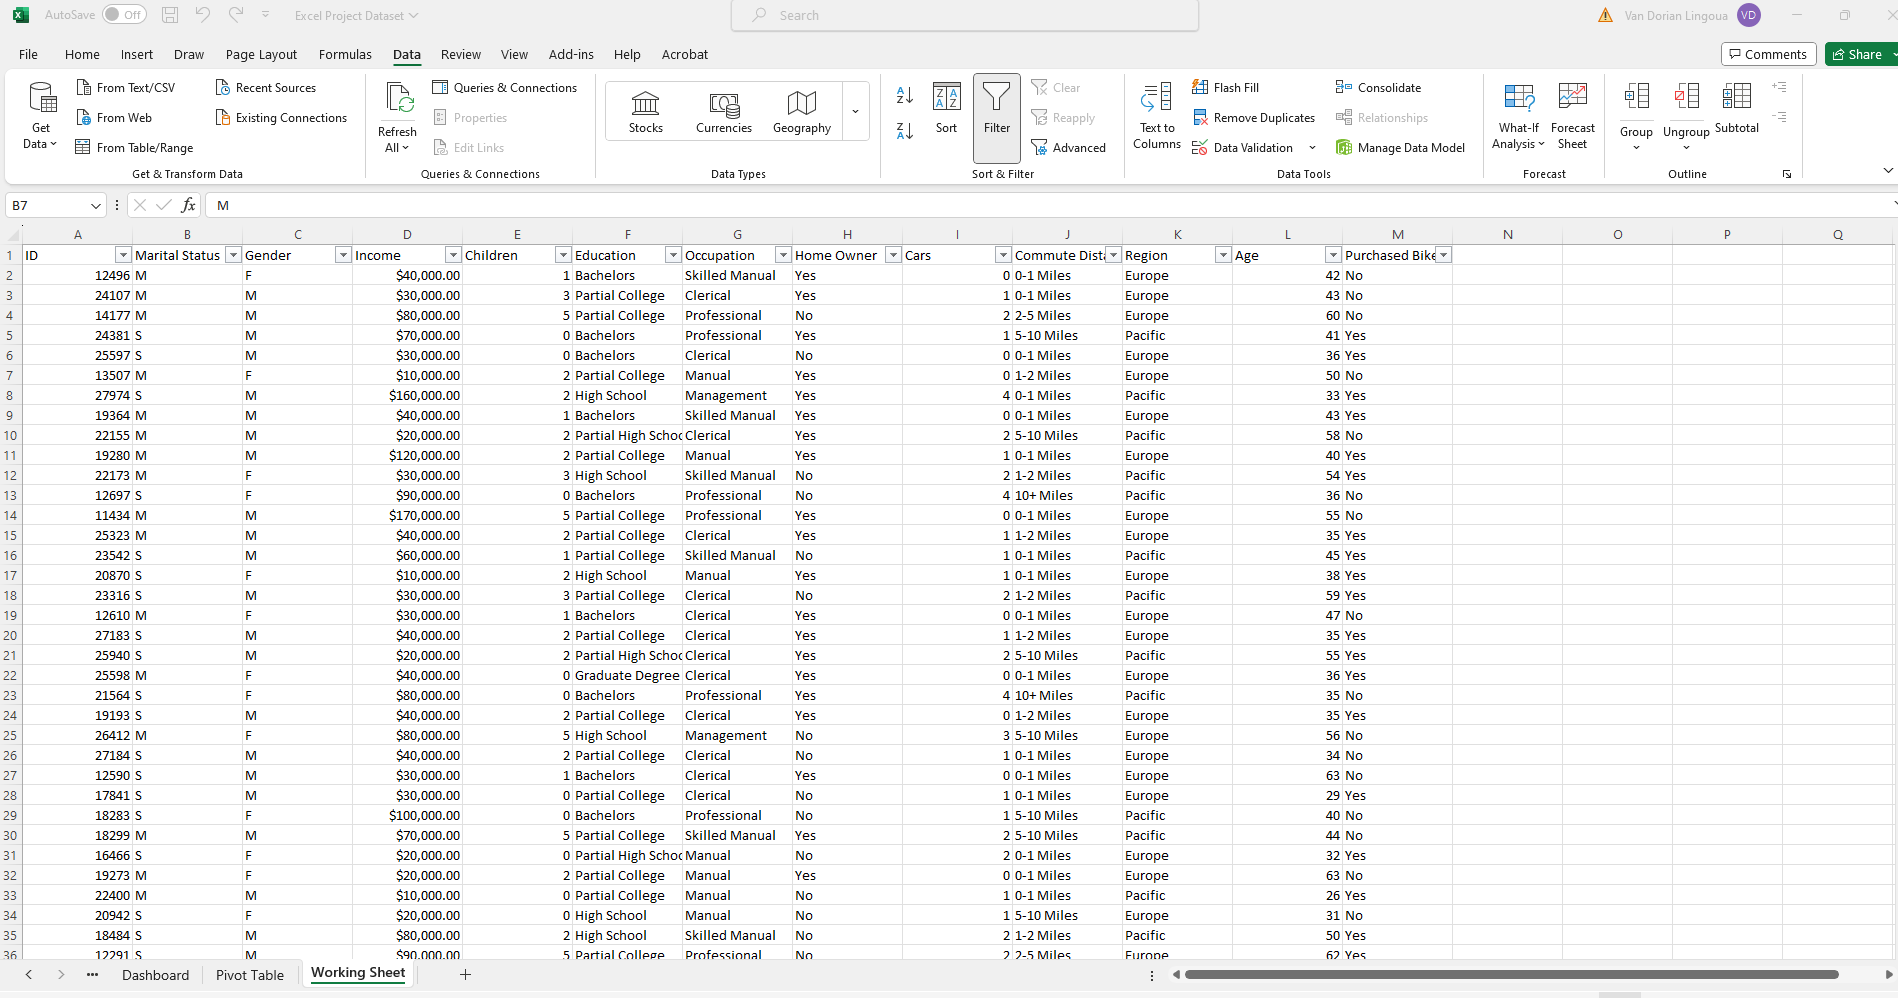This screenshot has height=998, width=1898.
Task: Run Flash Fill on the data
Action: [x=1227, y=87]
